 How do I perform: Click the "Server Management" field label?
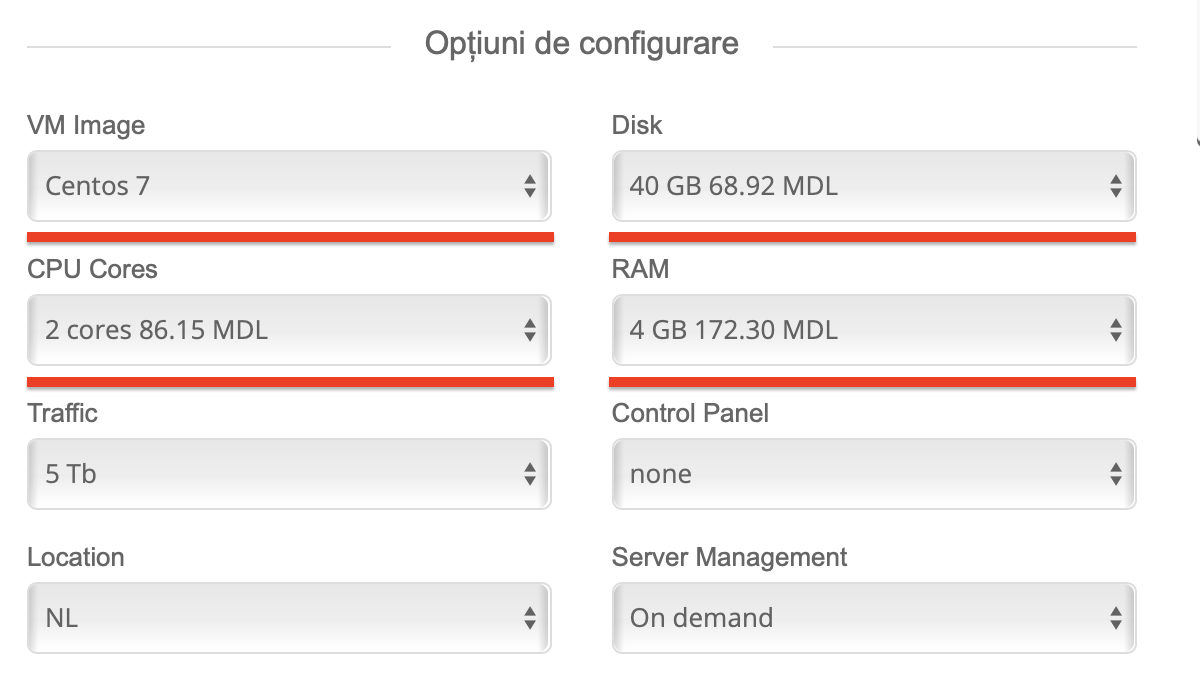click(x=729, y=557)
